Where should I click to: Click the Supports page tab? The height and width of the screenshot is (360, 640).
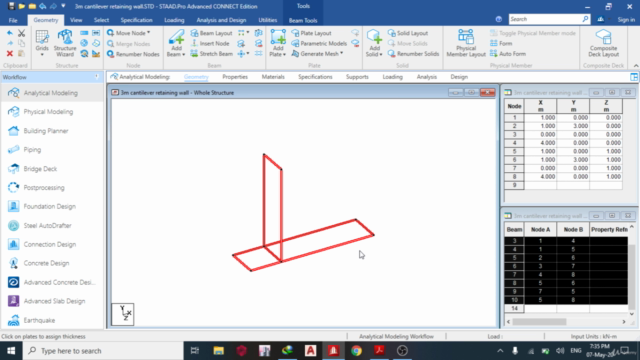coord(357,77)
